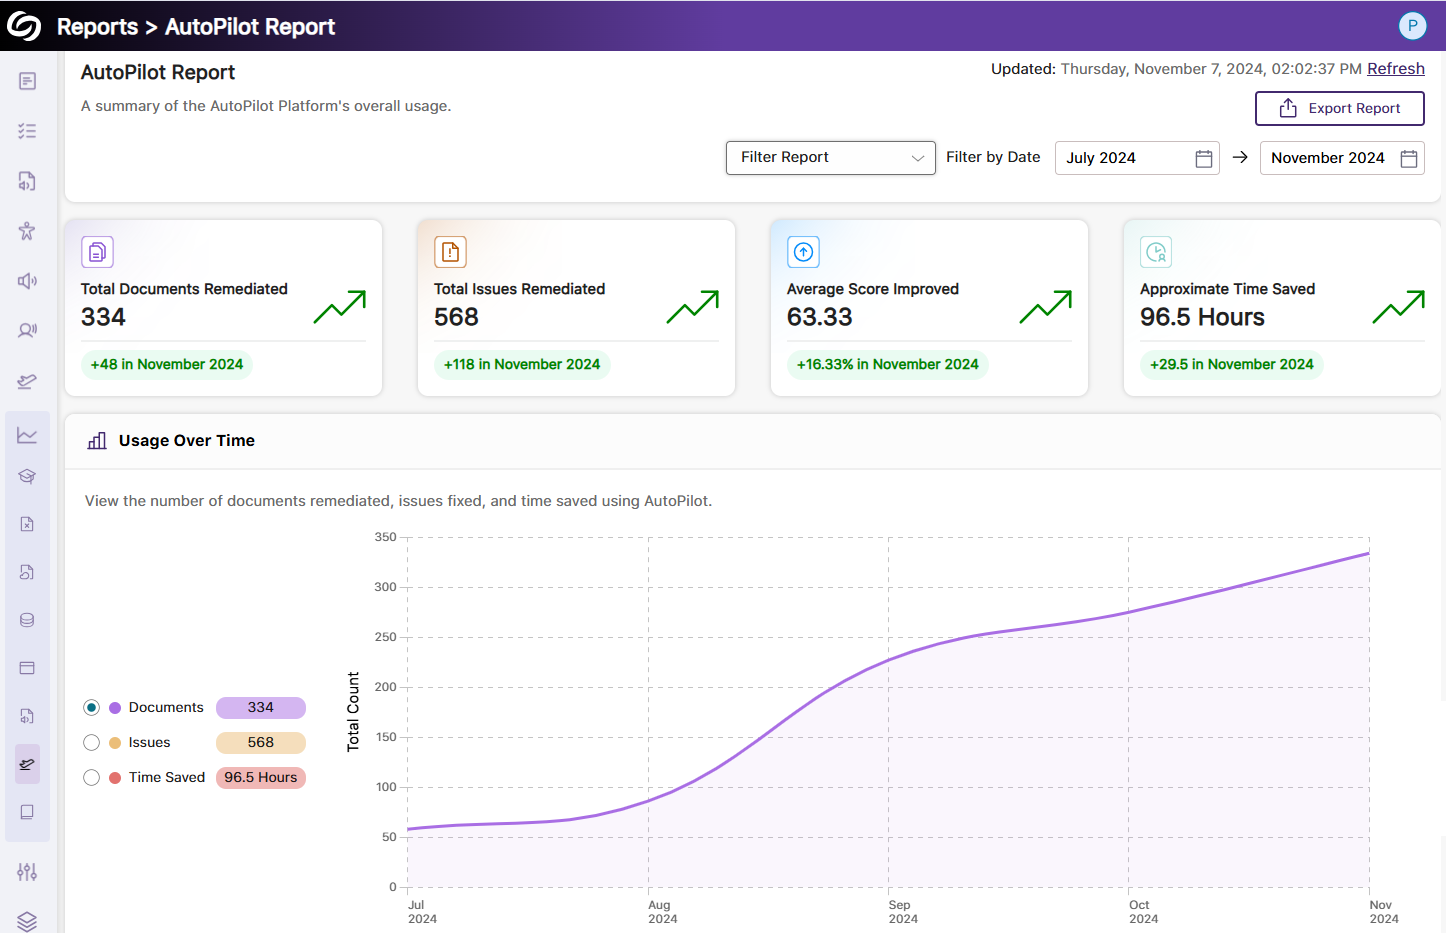Click the purple 334 Documents badge

point(260,708)
